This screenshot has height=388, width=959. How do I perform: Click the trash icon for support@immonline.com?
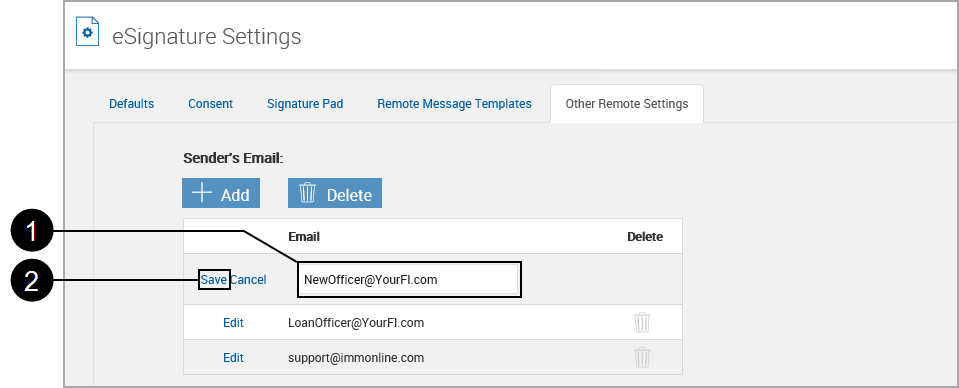pyautogui.click(x=642, y=357)
